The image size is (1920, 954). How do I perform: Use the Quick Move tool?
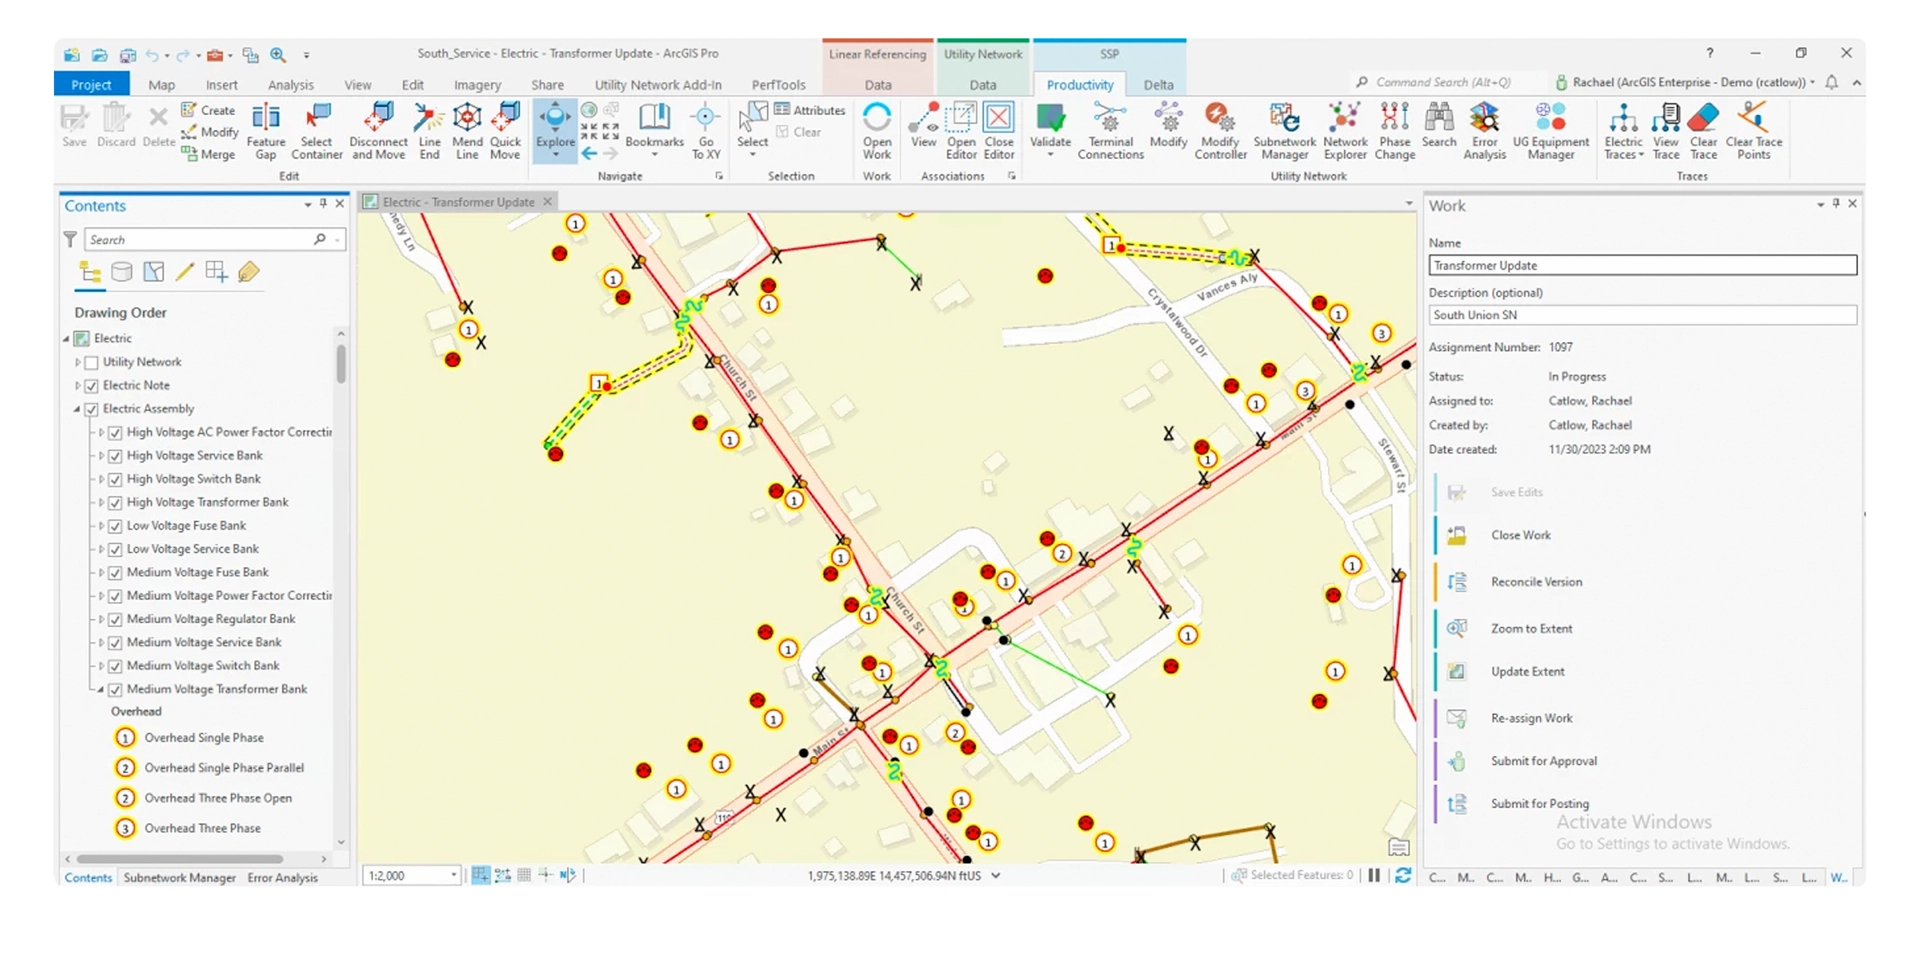505,131
